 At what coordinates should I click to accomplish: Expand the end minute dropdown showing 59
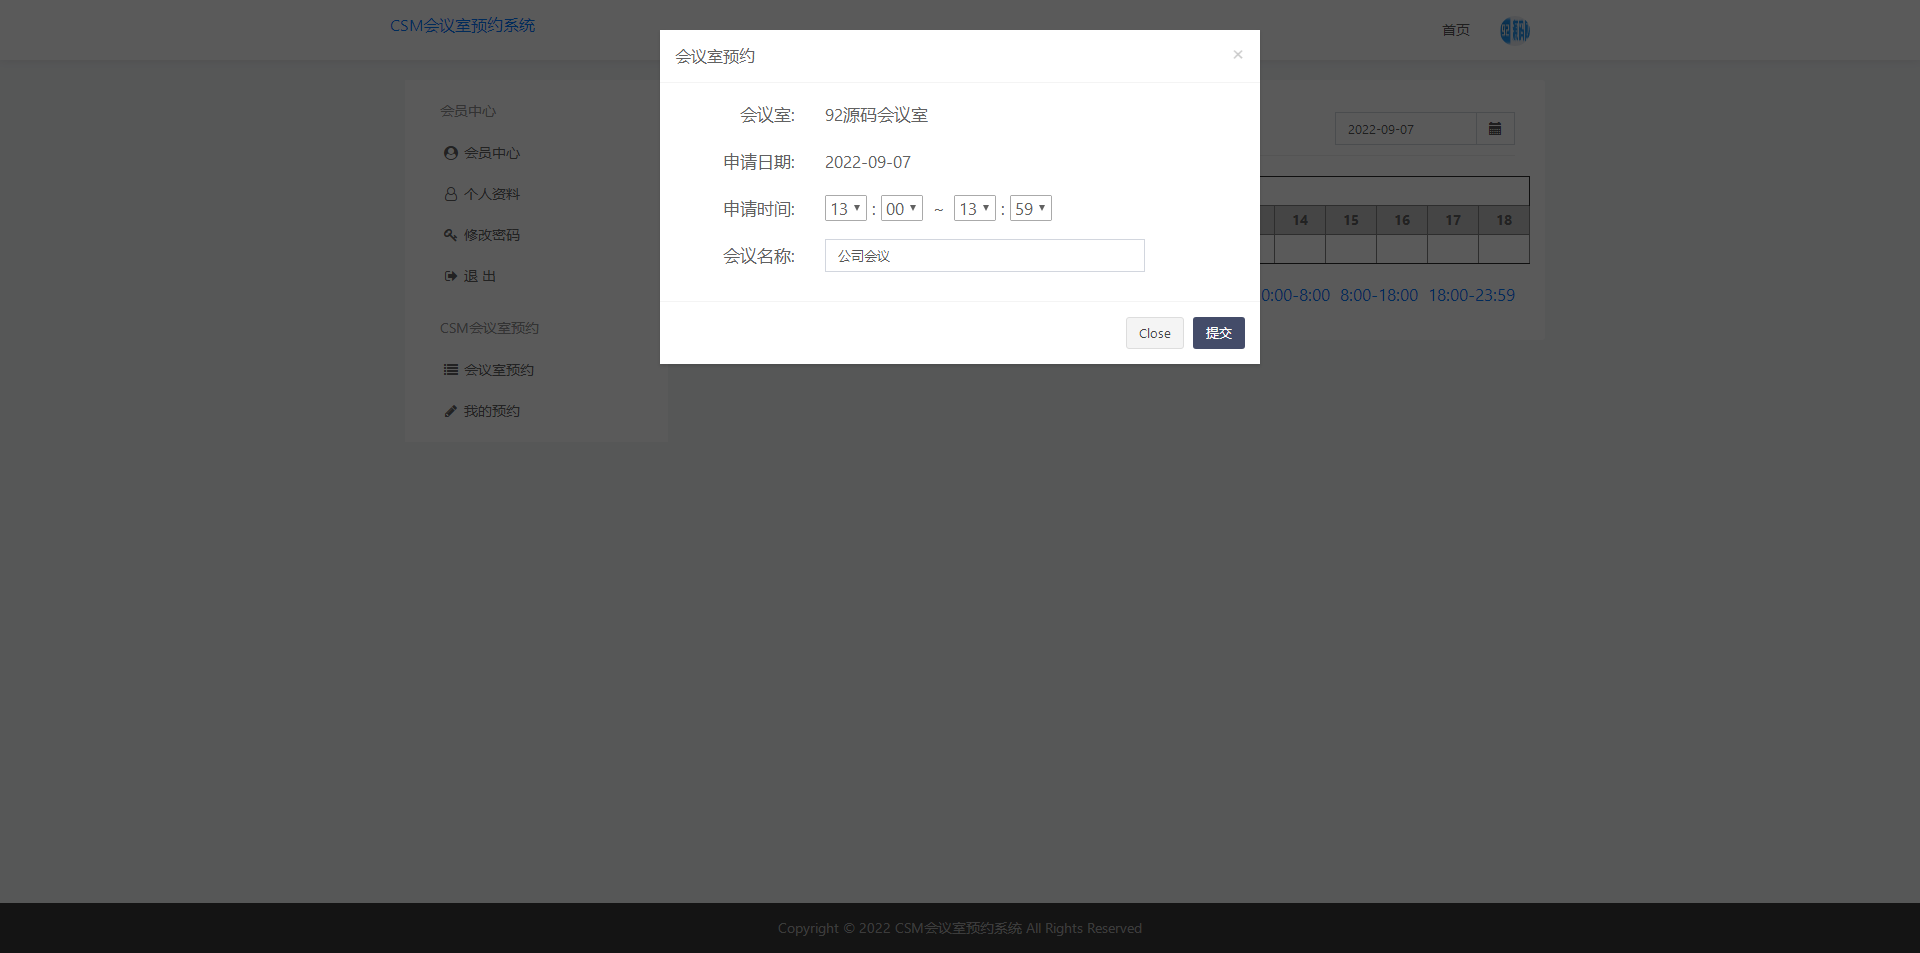click(1030, 209)
